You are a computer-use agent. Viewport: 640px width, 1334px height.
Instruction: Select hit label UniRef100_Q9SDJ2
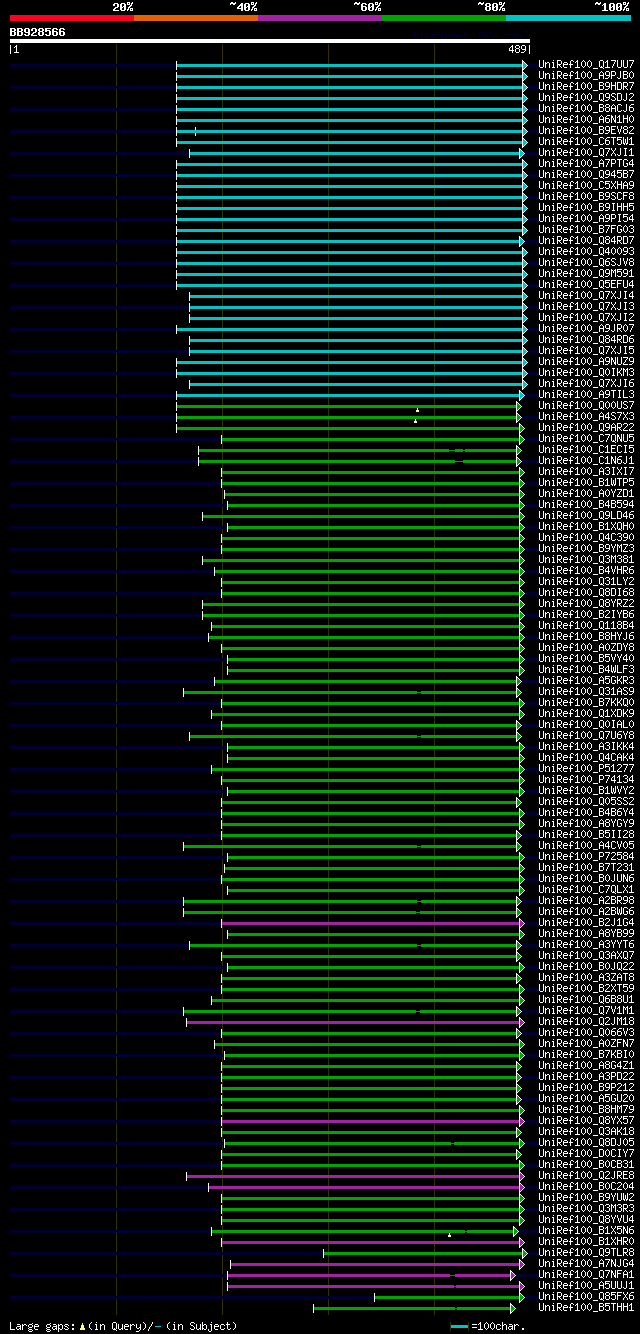point(586,97)
